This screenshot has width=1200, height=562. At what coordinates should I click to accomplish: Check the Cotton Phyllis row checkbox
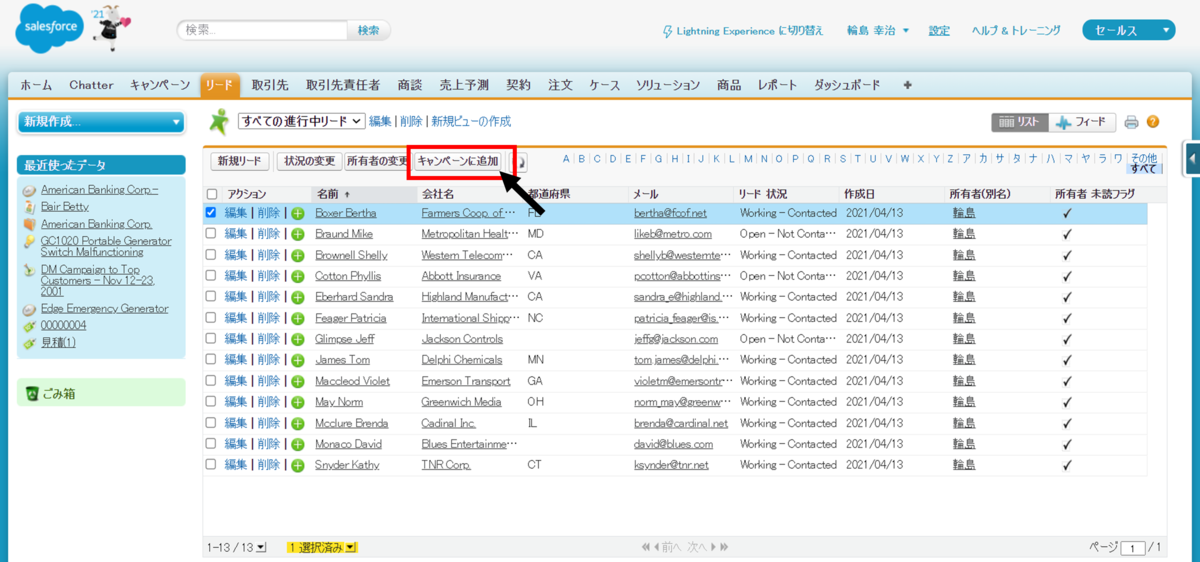tap(212, 276)
